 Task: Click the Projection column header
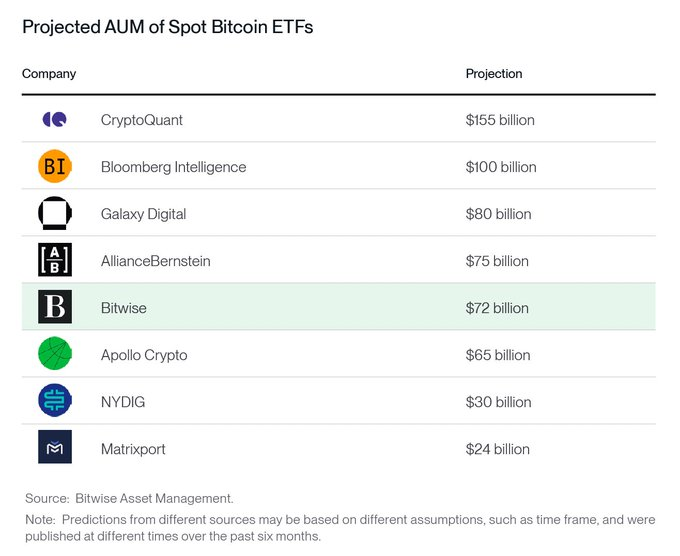[x=494, y=74]
